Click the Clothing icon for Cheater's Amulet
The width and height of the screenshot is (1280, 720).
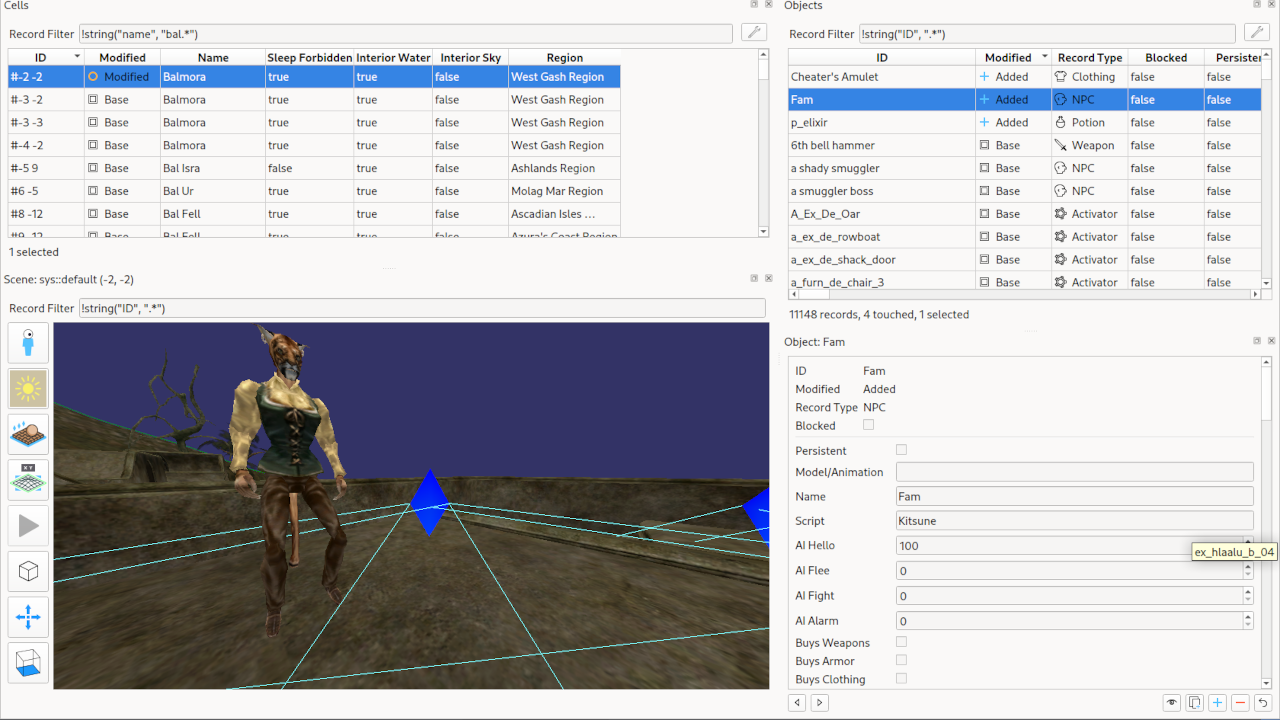[x=1061, y=76]
